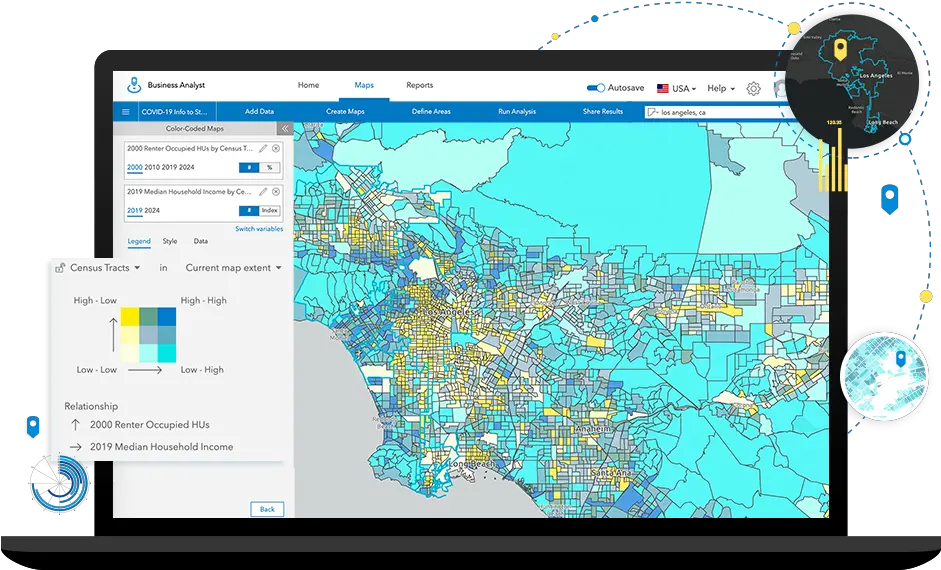
Task: Click the Business Analyst logo icon
Action: [x=134, y=85]
